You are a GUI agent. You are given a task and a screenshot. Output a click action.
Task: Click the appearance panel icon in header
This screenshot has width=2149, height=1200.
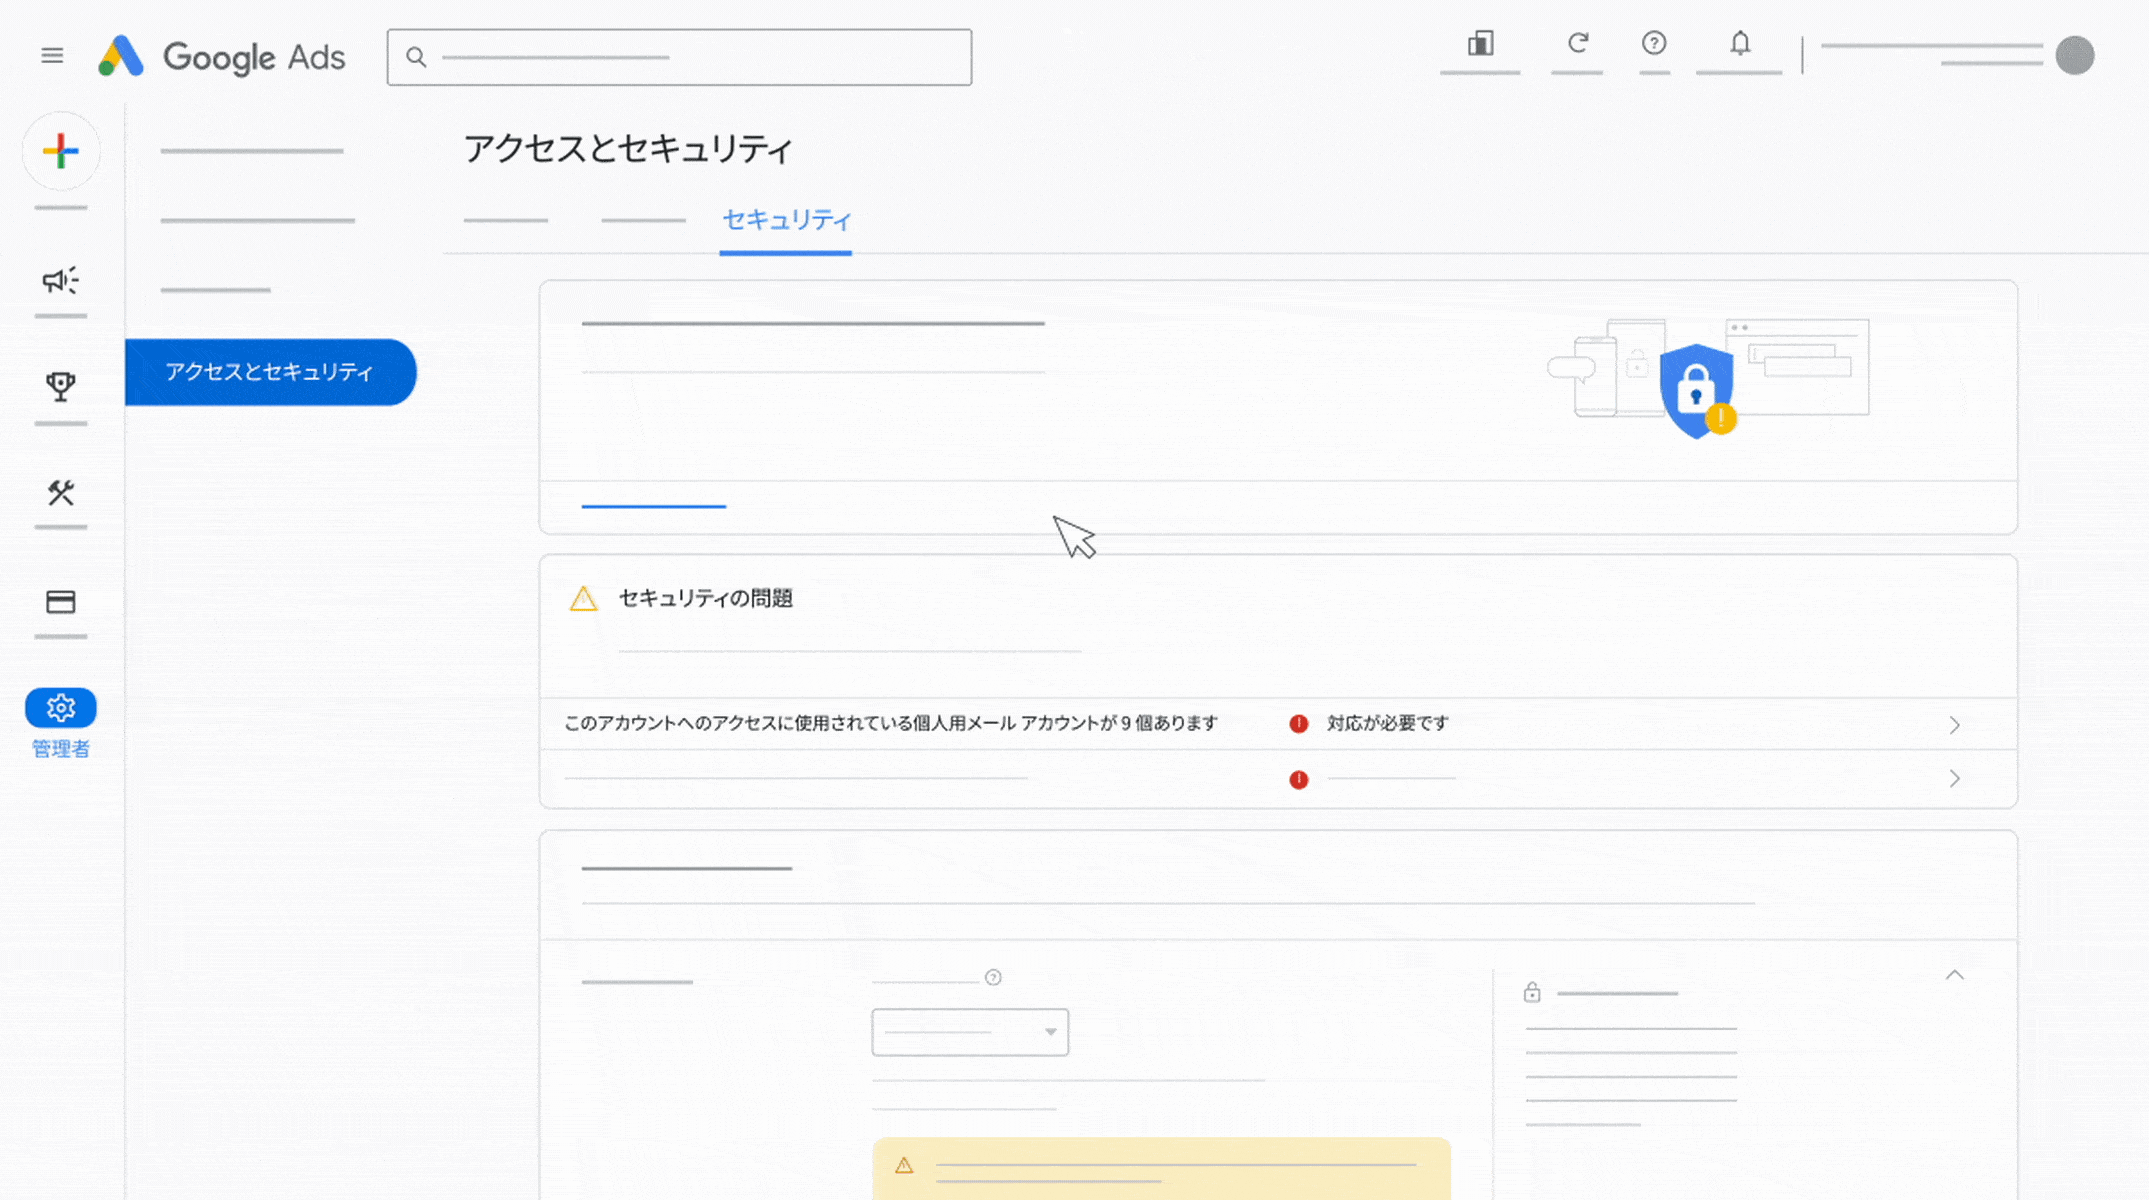pos(1480,44)
